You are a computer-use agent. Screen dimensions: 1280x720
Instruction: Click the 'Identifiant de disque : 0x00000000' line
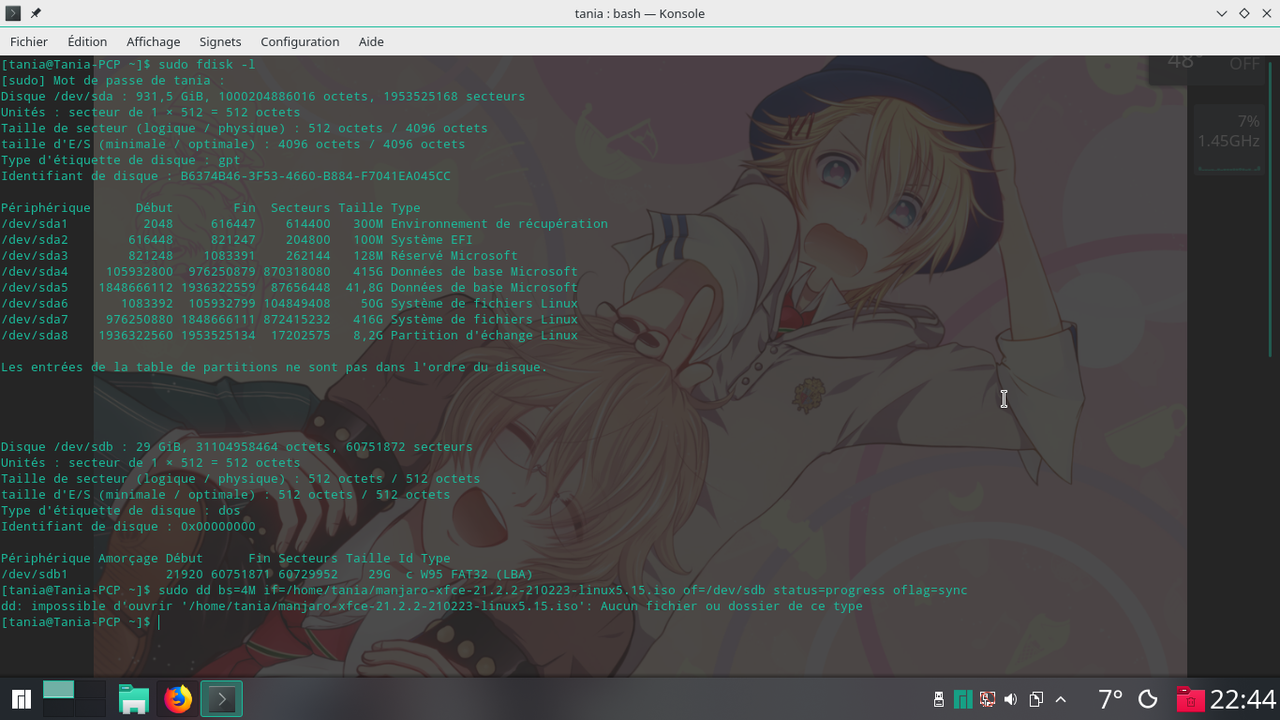point(128,527)
